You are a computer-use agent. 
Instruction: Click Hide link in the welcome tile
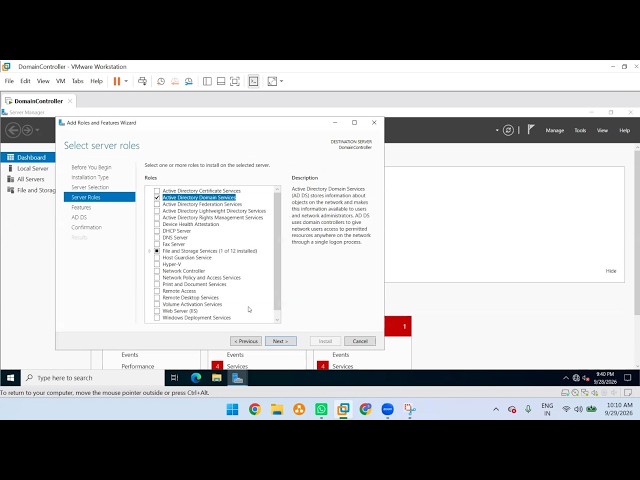point(611,271)
